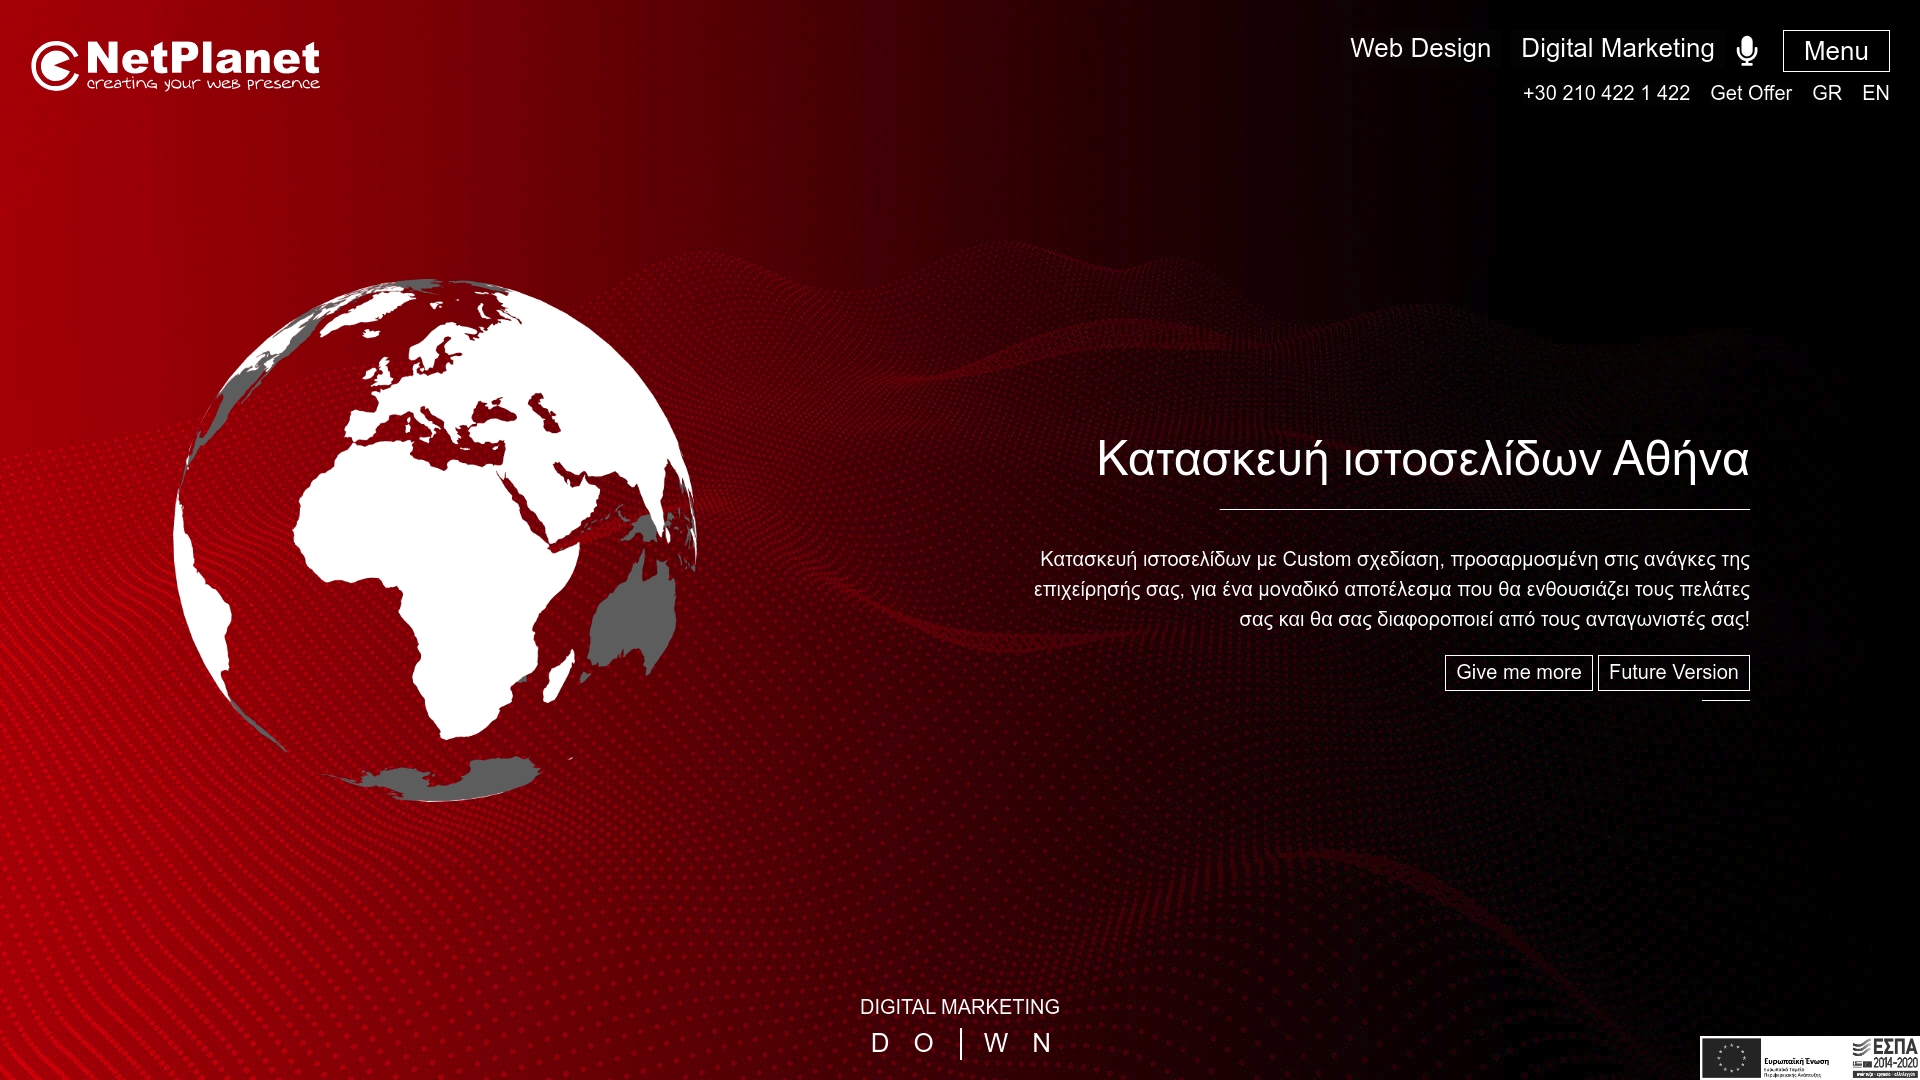Switch language to EN
Image resolution: width=1920 pixels, height=1080 pixels.
point(1877,93)
